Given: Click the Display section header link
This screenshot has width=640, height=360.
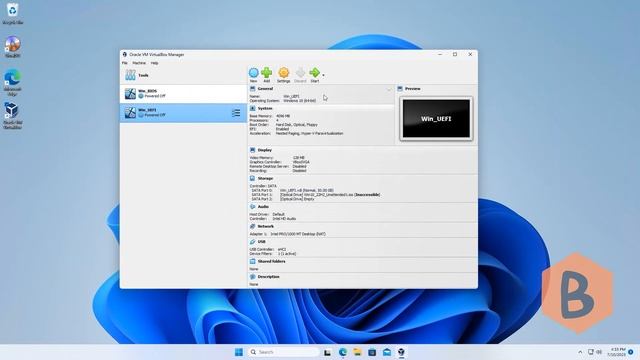Looking at the screenshot, I should point(264,150).
